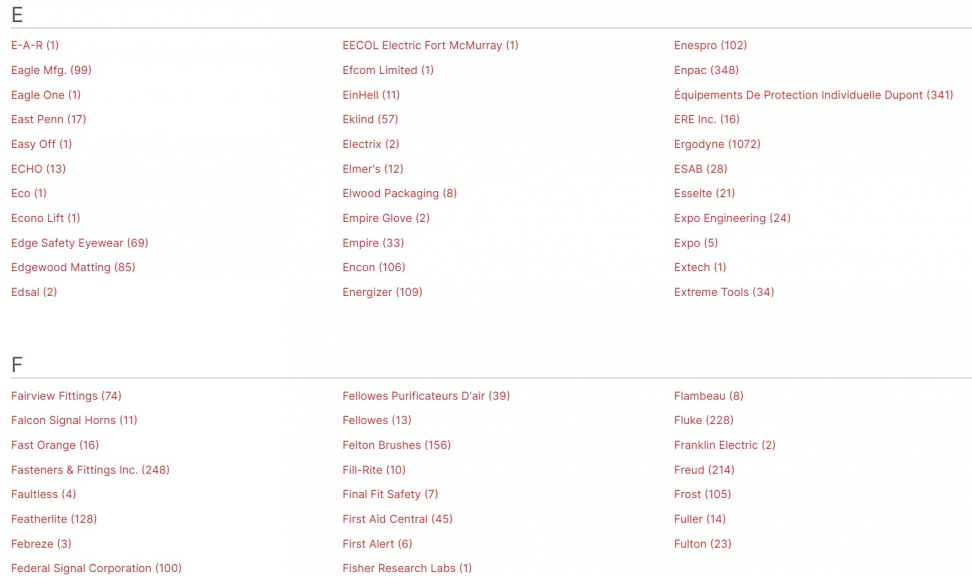Click the Eagle Mfg. (99) link

click(51, 70)
